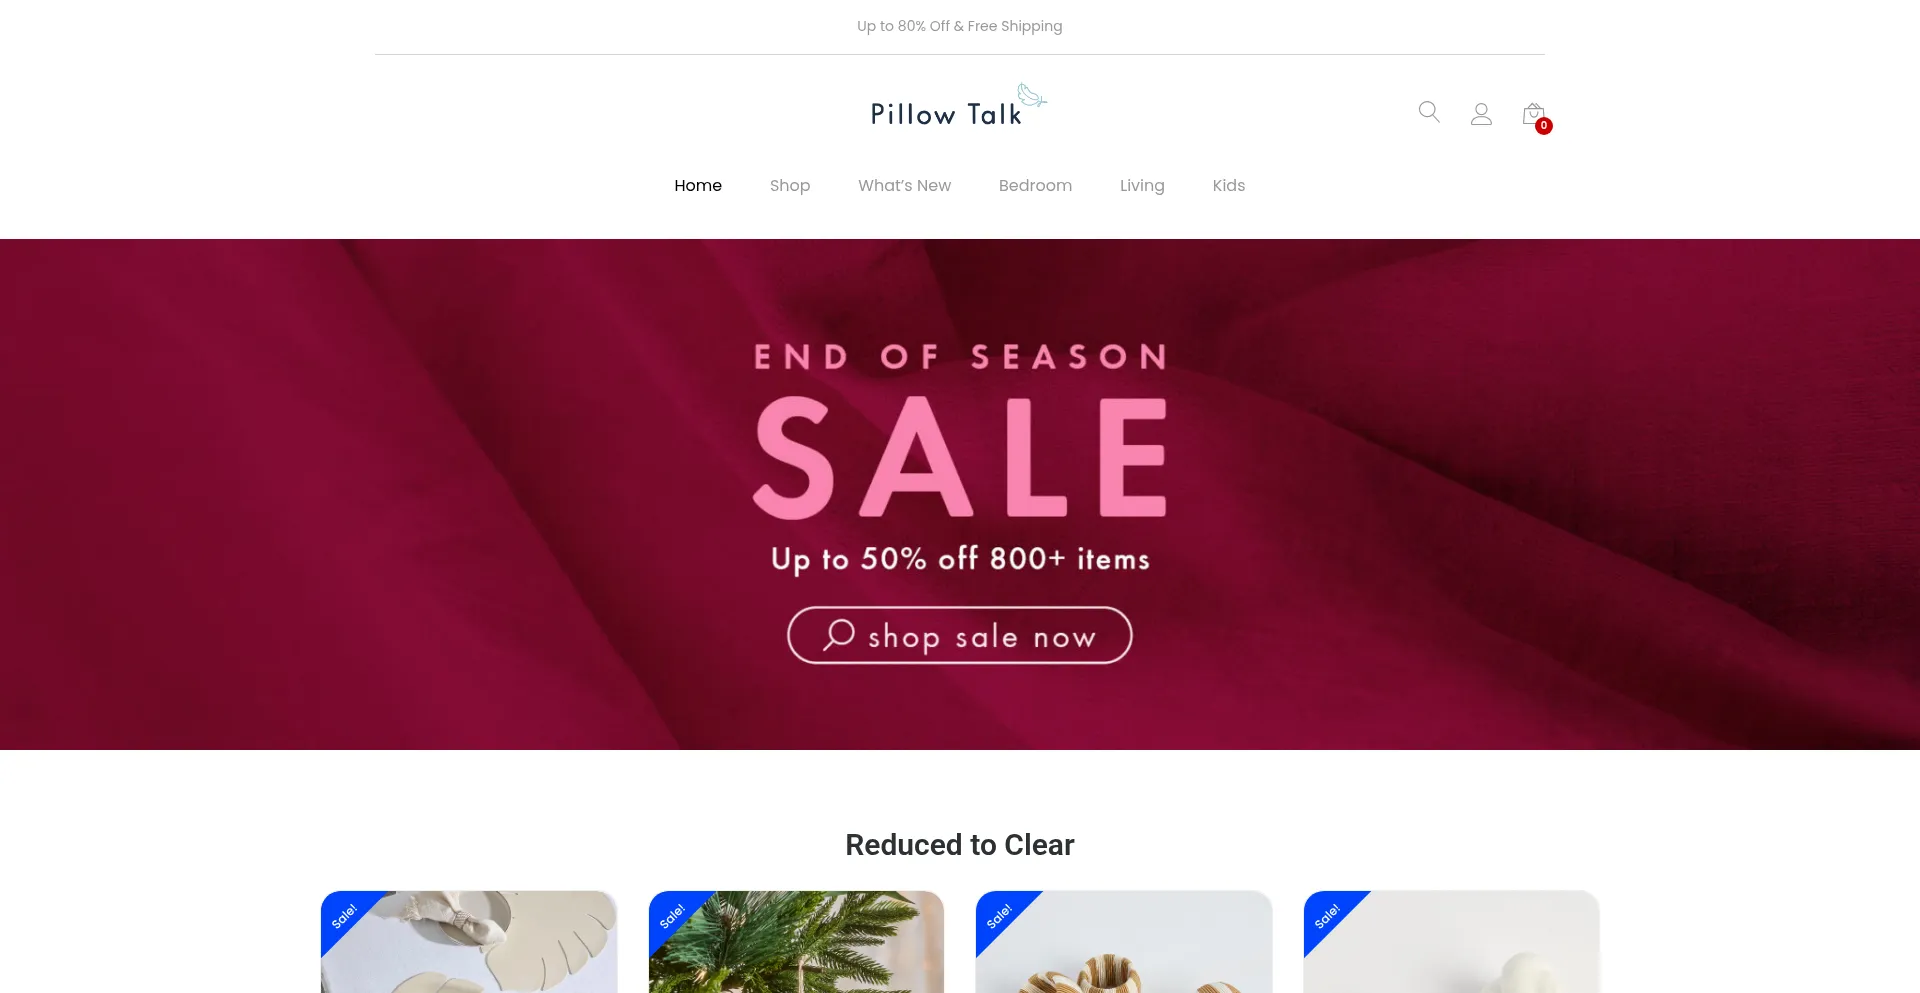
Task: Open the Kids menu item
Action: [1228, 186]
